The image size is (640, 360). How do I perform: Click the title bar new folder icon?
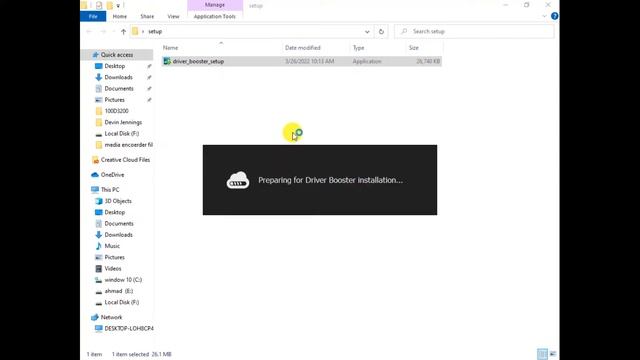[109, 5]
